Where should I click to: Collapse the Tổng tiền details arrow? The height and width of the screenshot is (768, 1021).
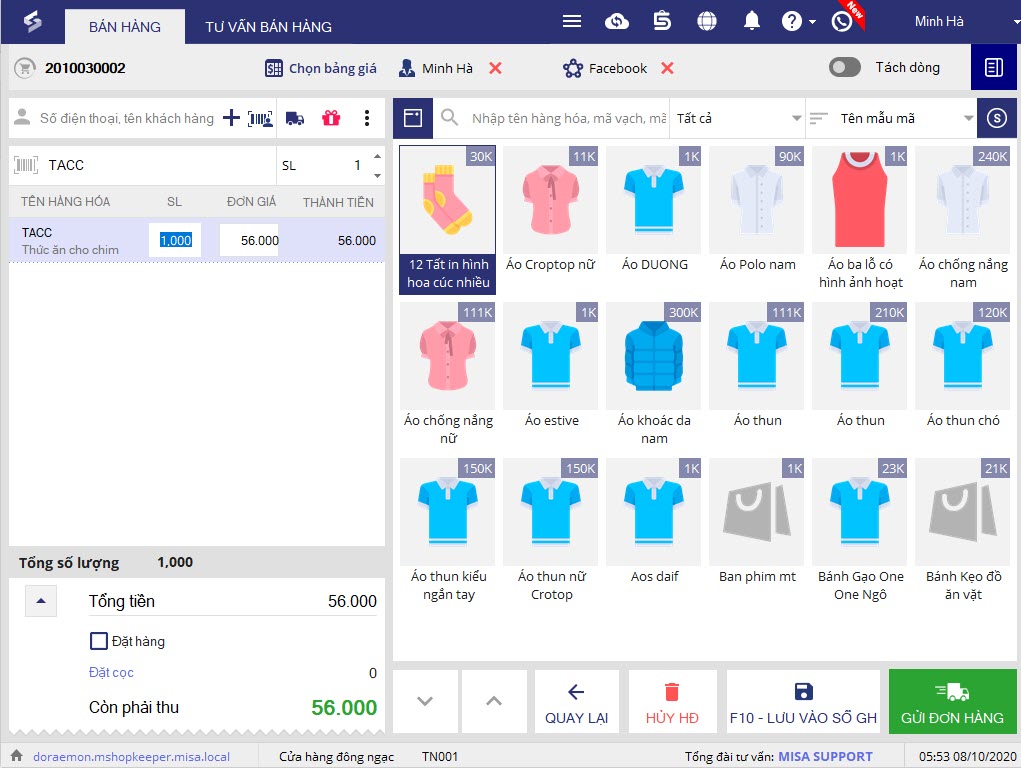coord(41,601)
